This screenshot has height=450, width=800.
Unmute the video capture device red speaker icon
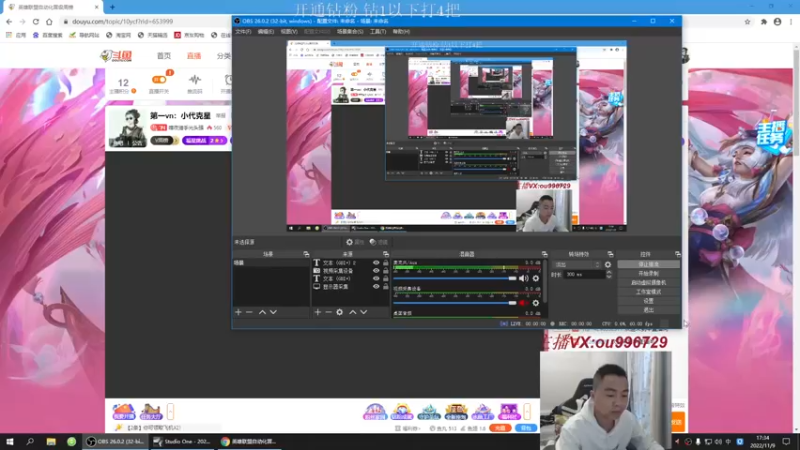pos(523,303)
